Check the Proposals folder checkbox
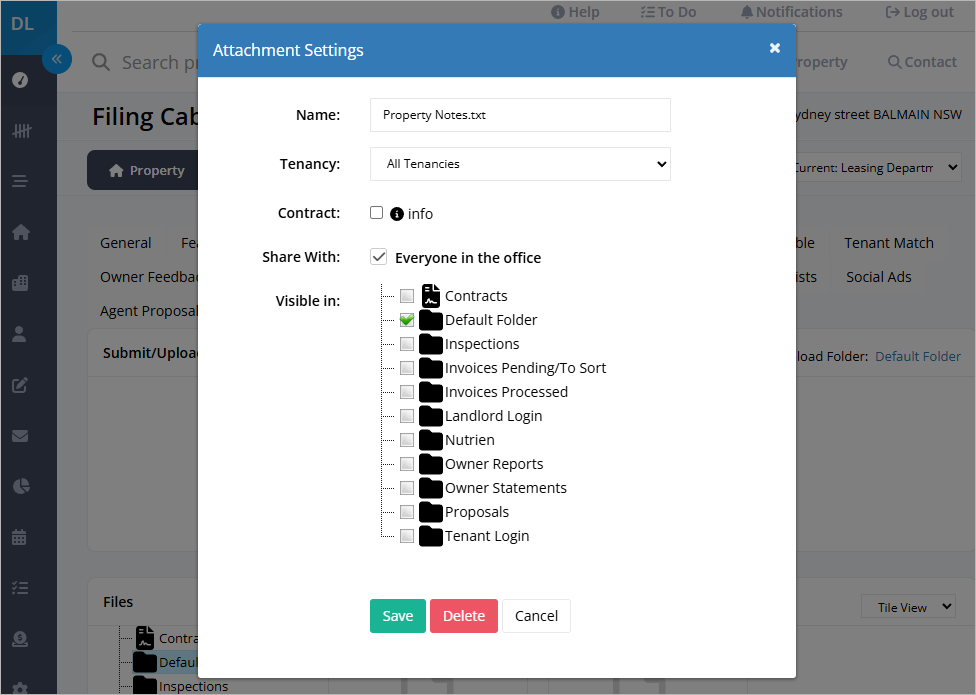The image size is (976, 695). tap(407, 512)
